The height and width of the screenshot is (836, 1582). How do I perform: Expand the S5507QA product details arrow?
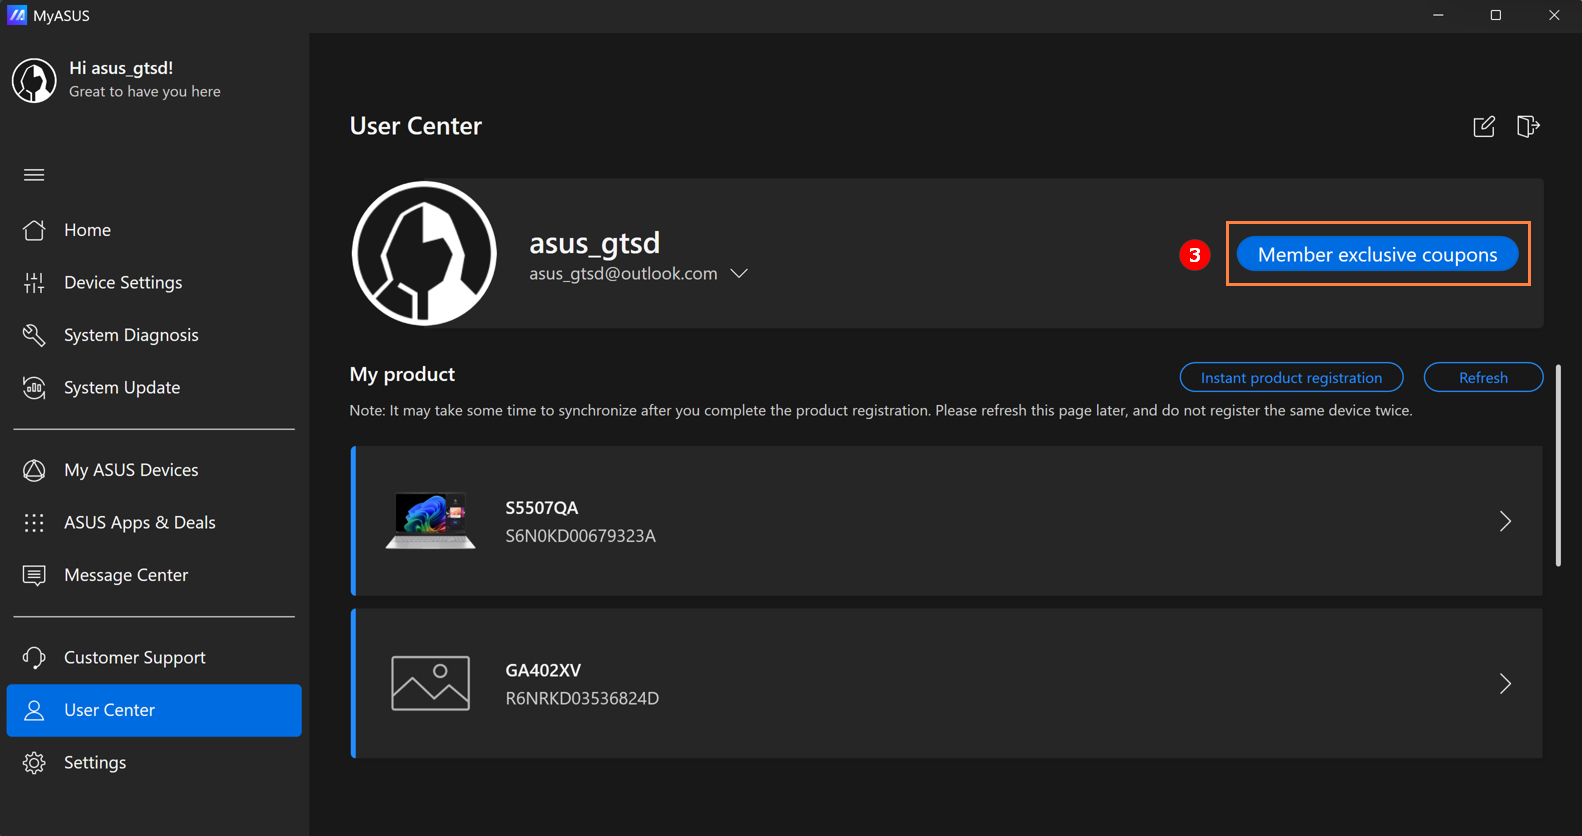pos(1504,521)
